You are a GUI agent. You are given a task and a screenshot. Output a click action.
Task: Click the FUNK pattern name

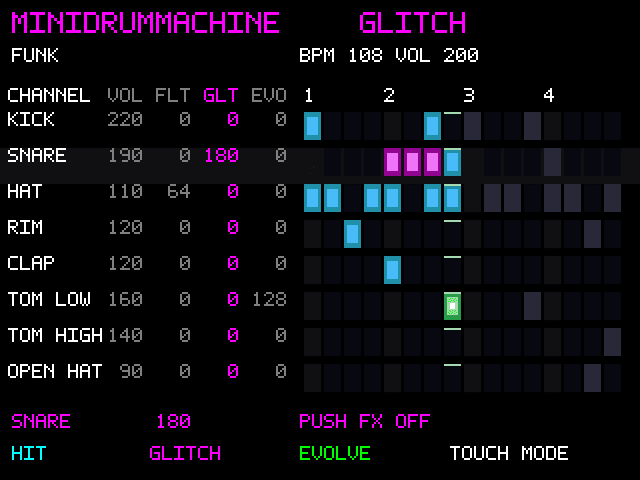[x=35, y=55]
